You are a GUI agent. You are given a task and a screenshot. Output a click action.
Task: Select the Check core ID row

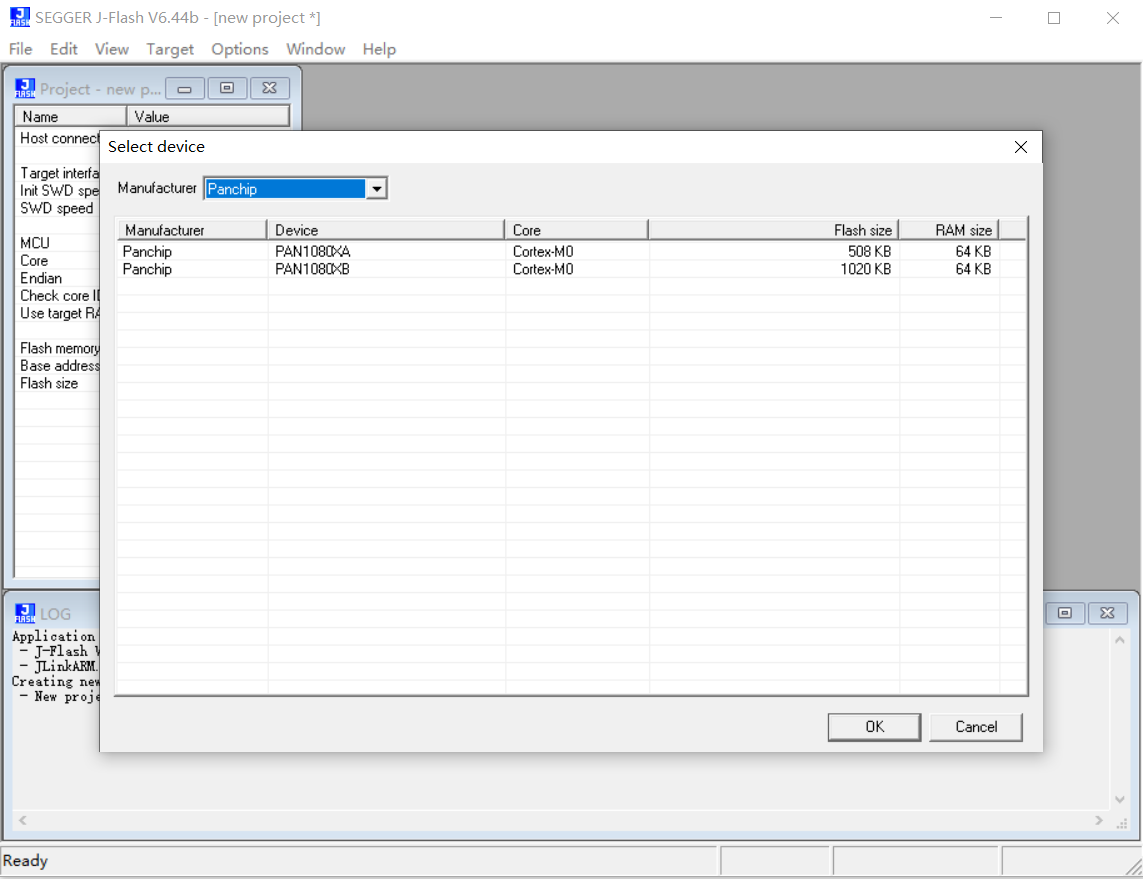pyautogui.click(x=59, y=296)
